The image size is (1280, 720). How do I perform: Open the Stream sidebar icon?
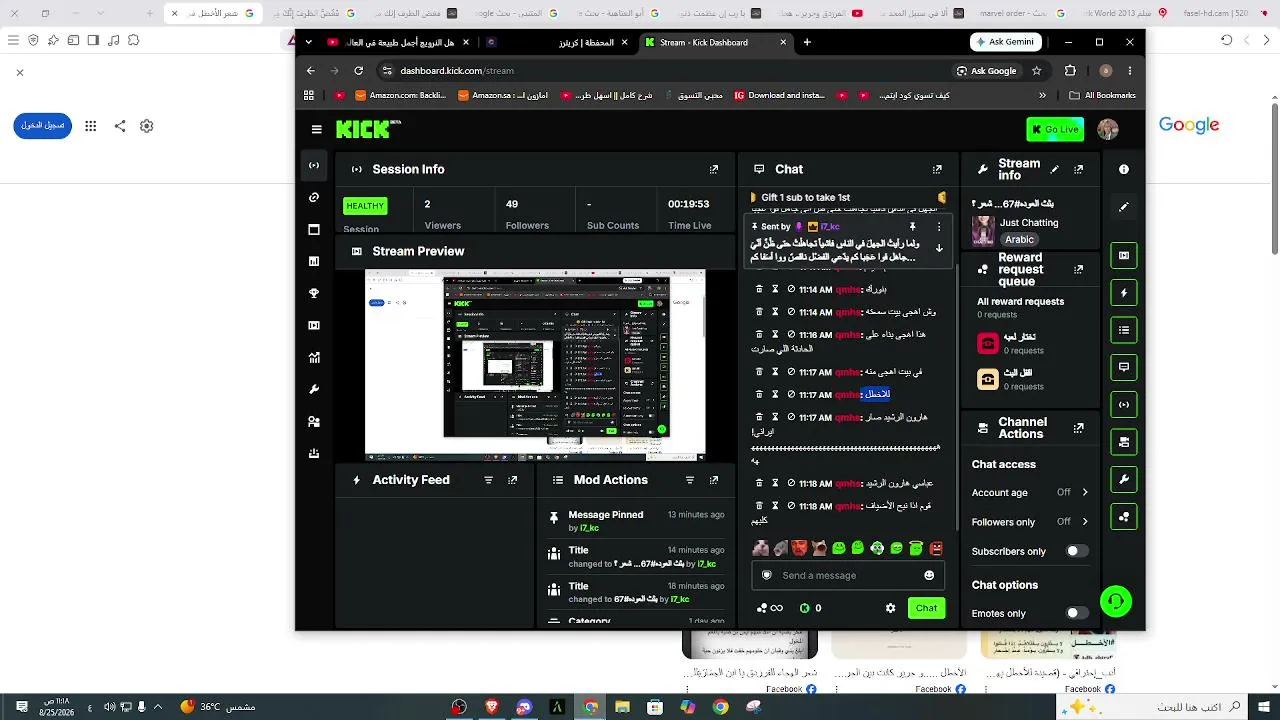[314, 166]
